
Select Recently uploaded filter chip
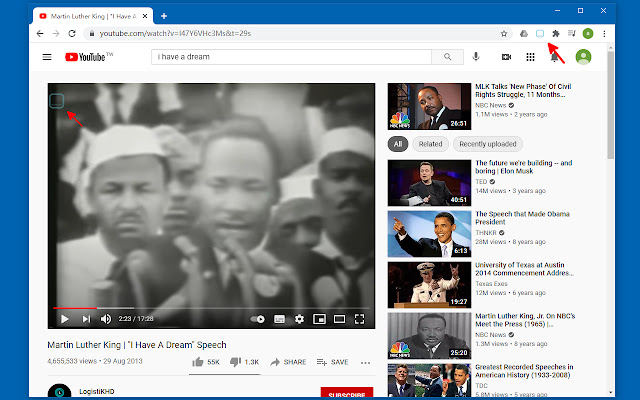(488, 144)
